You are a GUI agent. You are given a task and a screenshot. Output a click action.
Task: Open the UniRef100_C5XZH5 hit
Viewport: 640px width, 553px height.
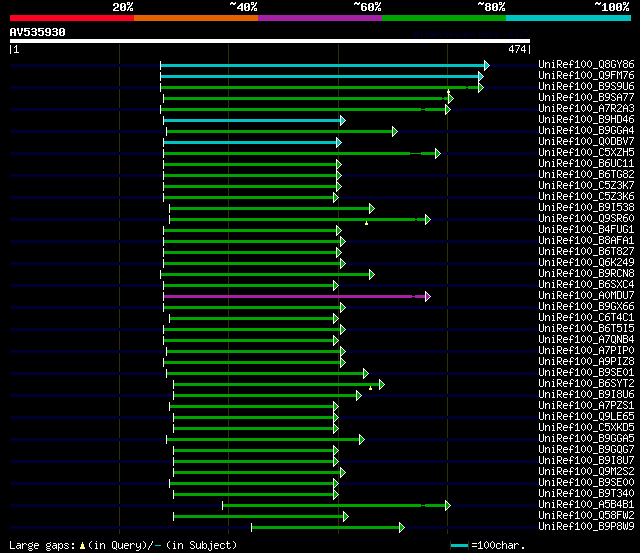coord(586,153)
